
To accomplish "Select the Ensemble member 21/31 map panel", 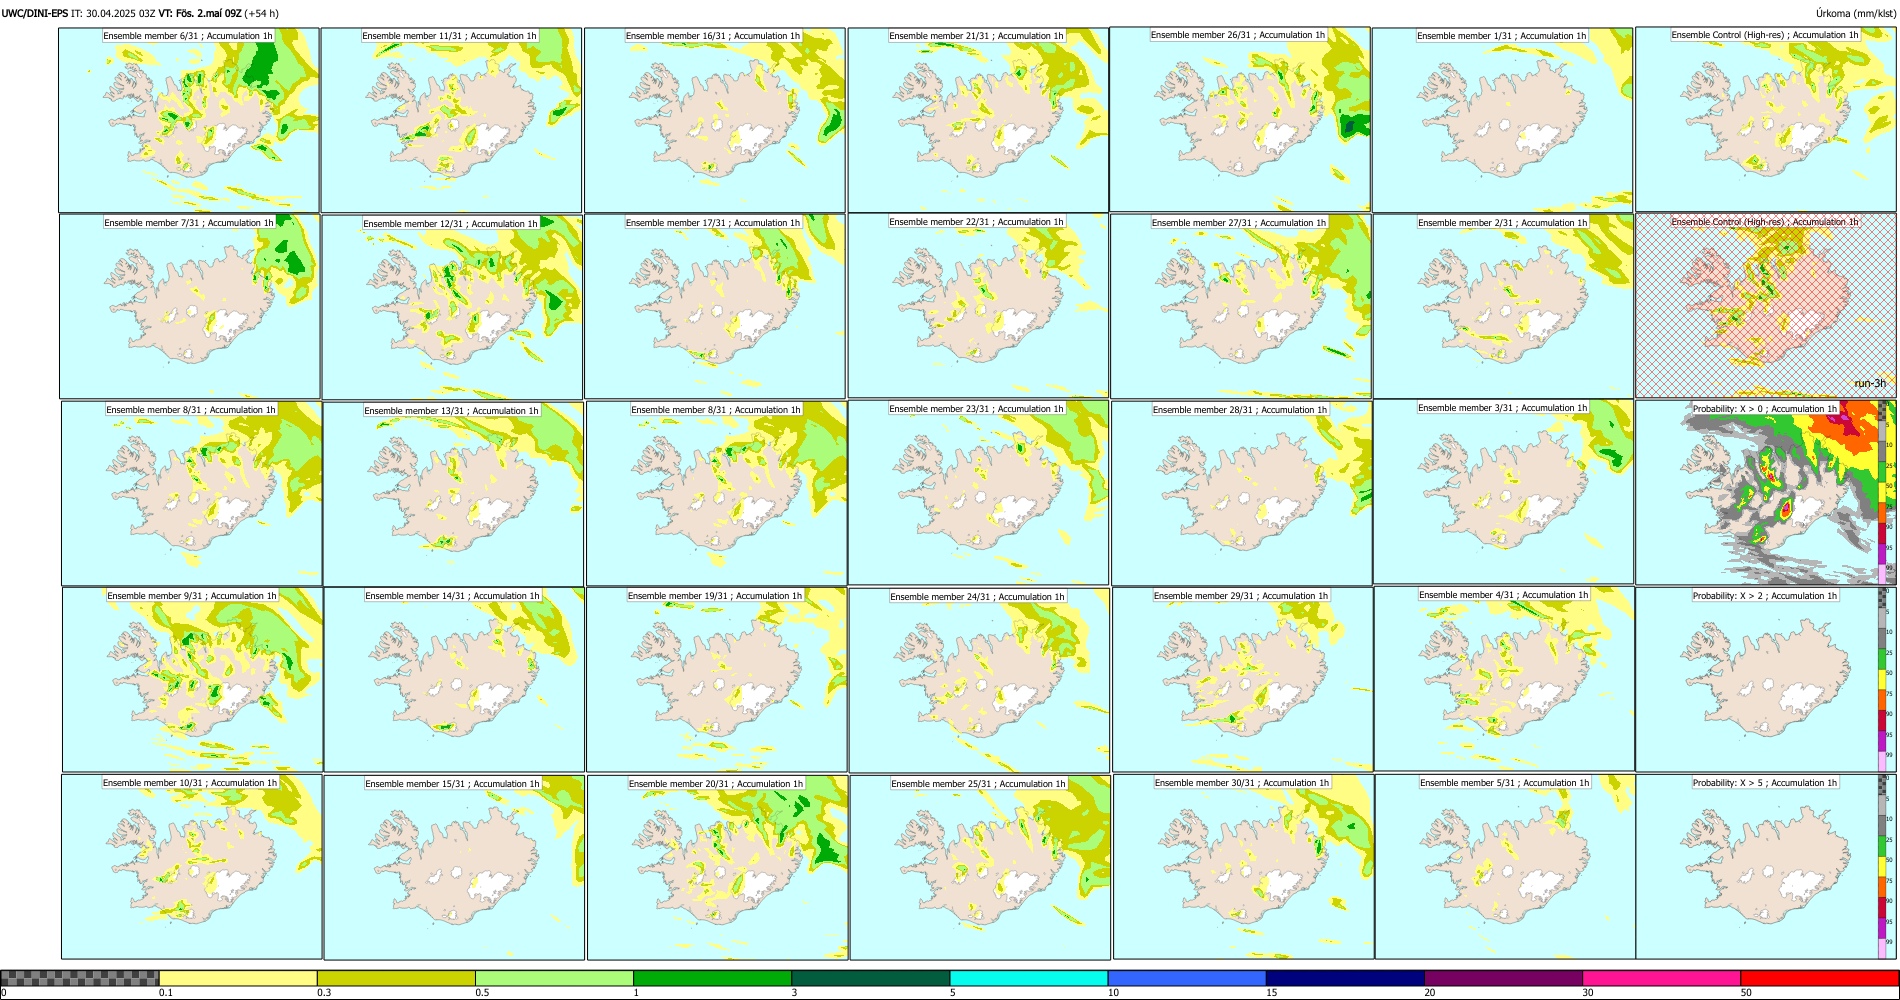I will click(x=978, y=120).
